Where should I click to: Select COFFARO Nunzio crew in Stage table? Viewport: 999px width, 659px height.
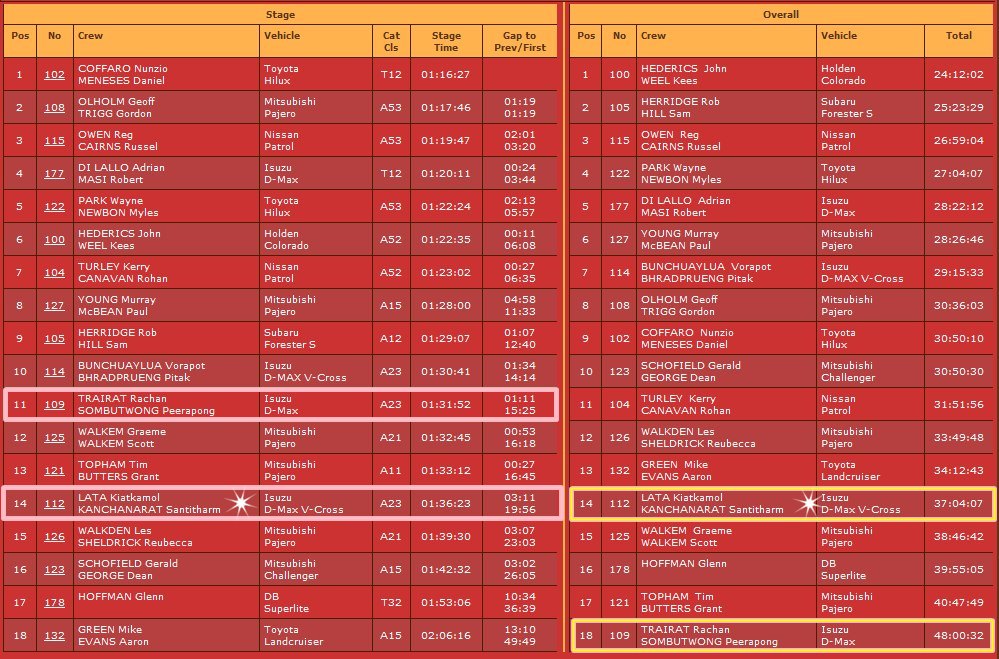[x=122, y=75]
